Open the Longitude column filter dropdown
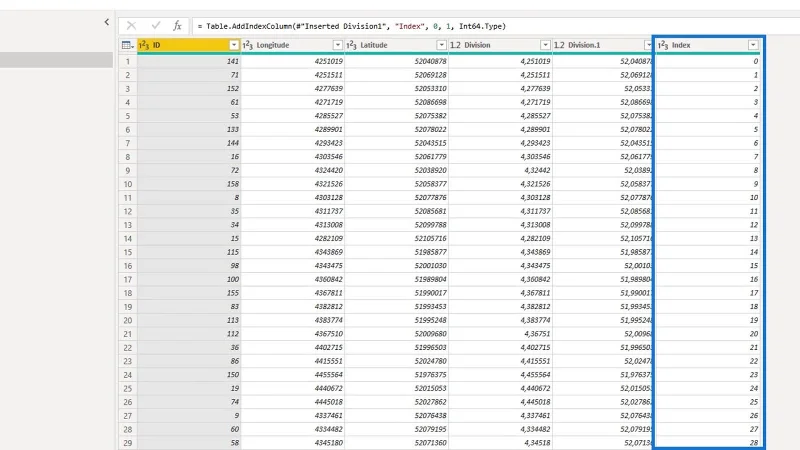Screen dimensions: 800x450 click(337, 45)
